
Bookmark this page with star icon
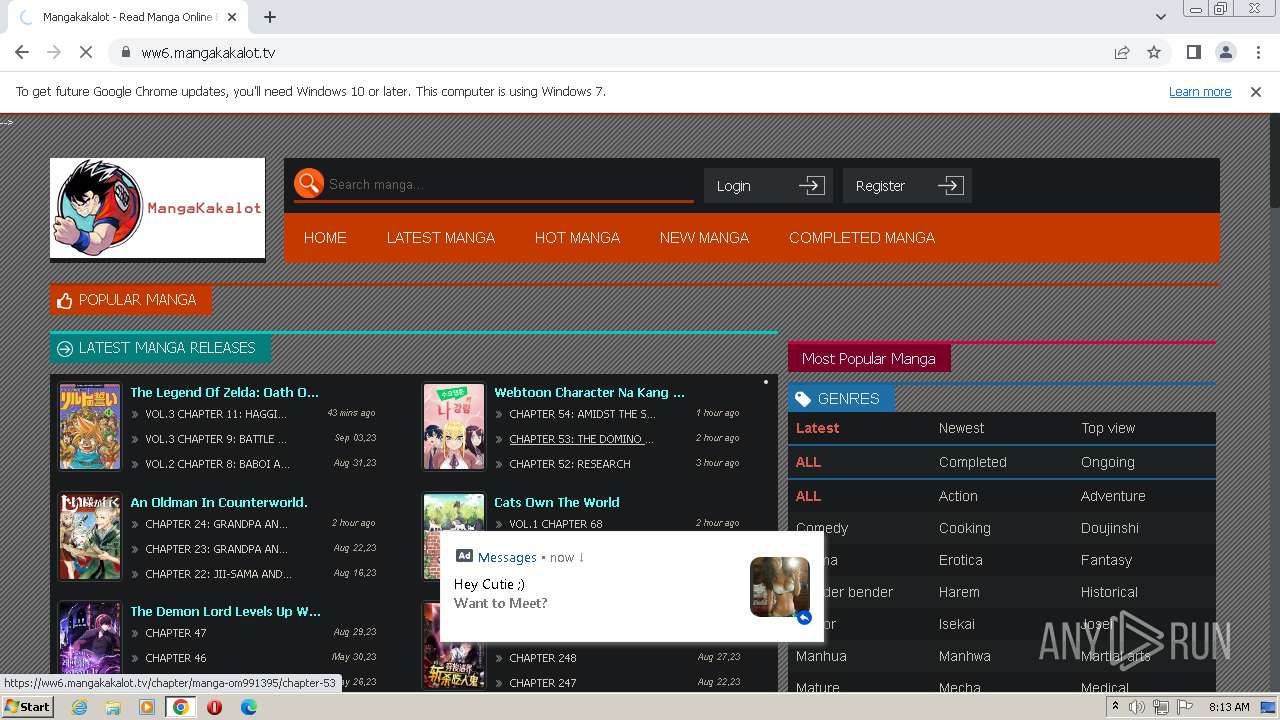tap(1154, 52)
